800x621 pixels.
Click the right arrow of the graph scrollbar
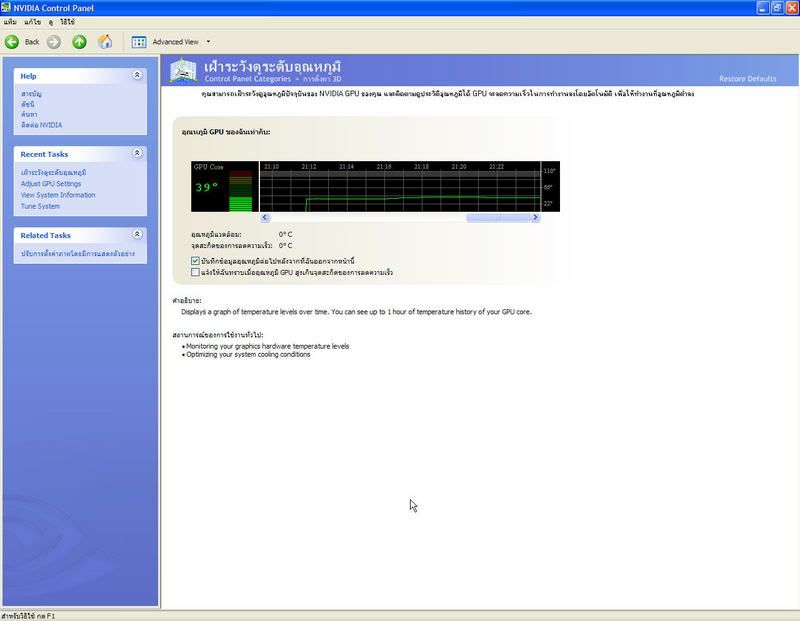[535, 217]
